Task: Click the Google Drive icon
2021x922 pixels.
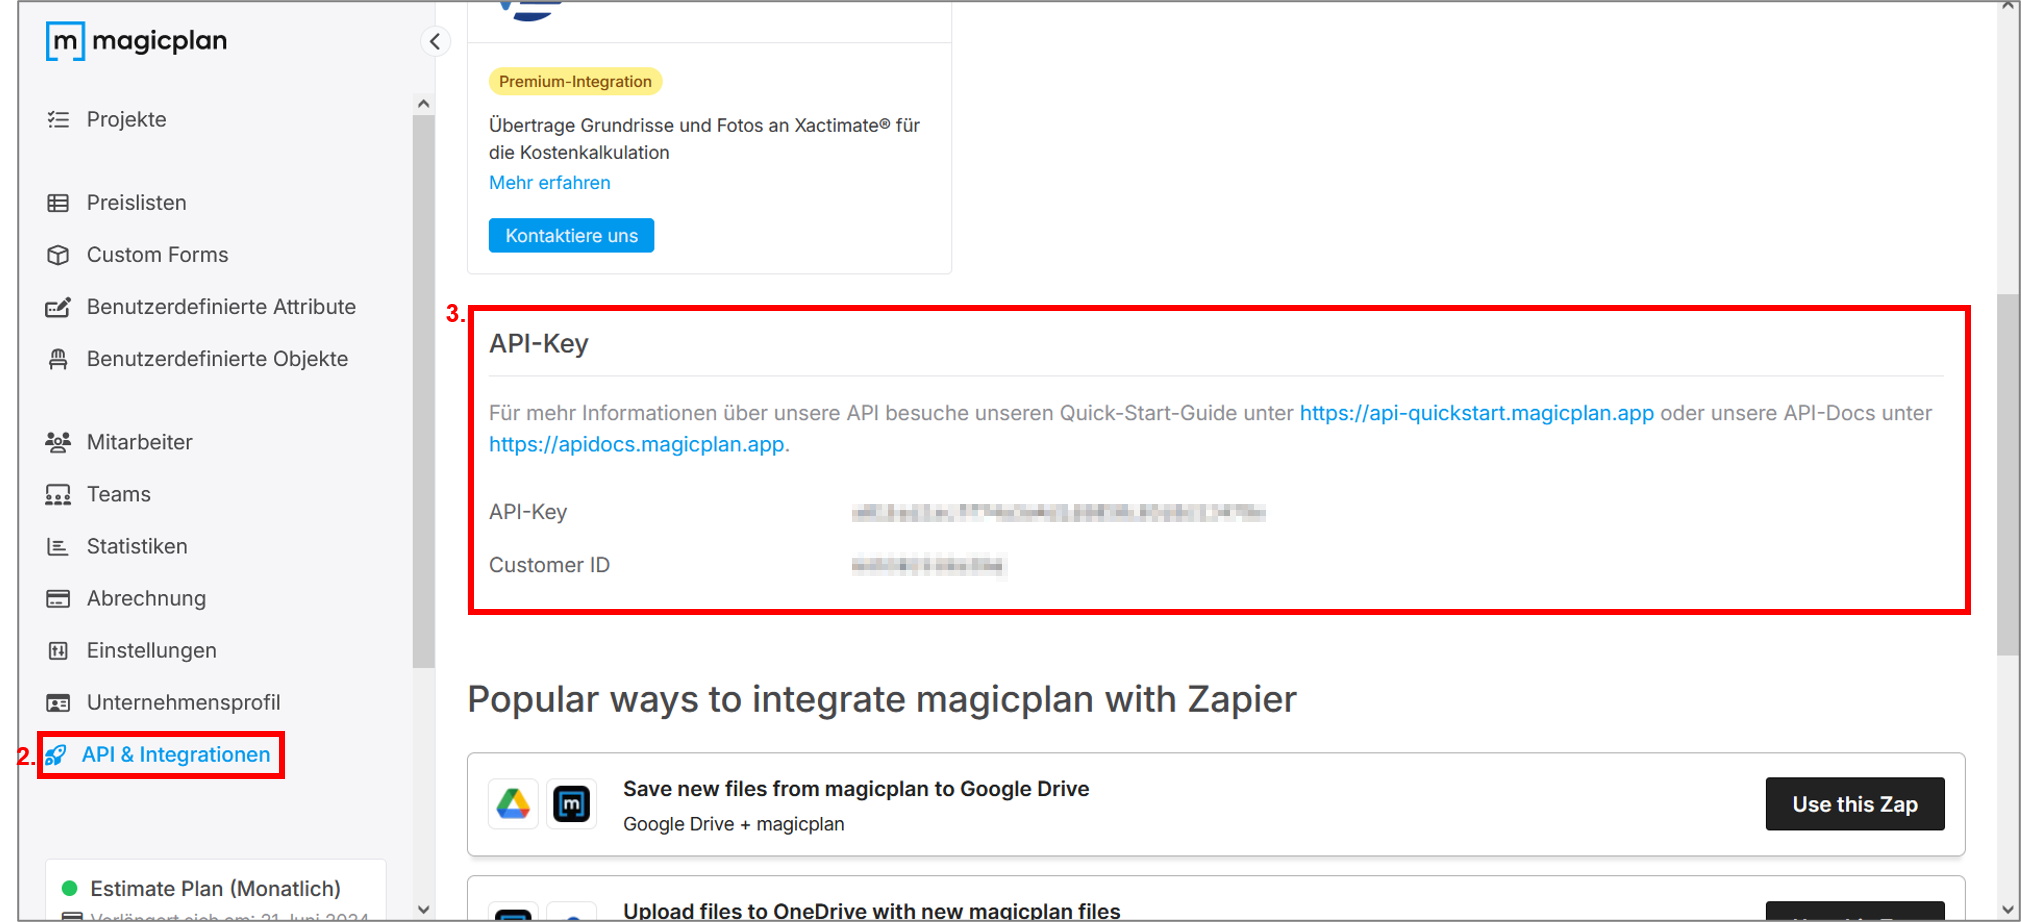Action: tap(513, 804)
